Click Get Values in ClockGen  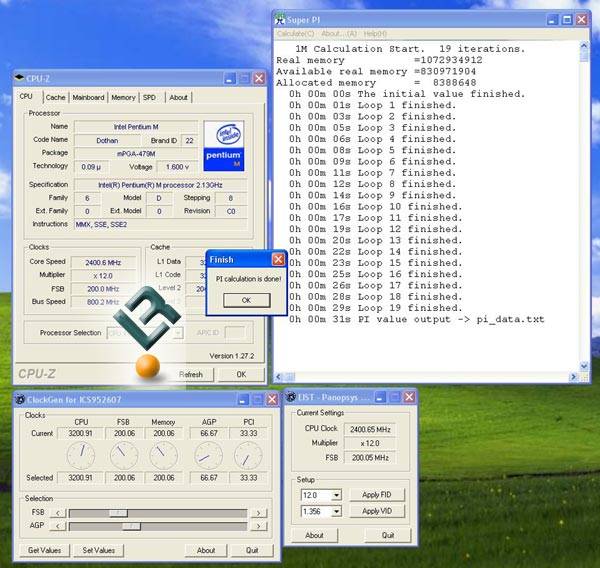(x=44, y=550)
